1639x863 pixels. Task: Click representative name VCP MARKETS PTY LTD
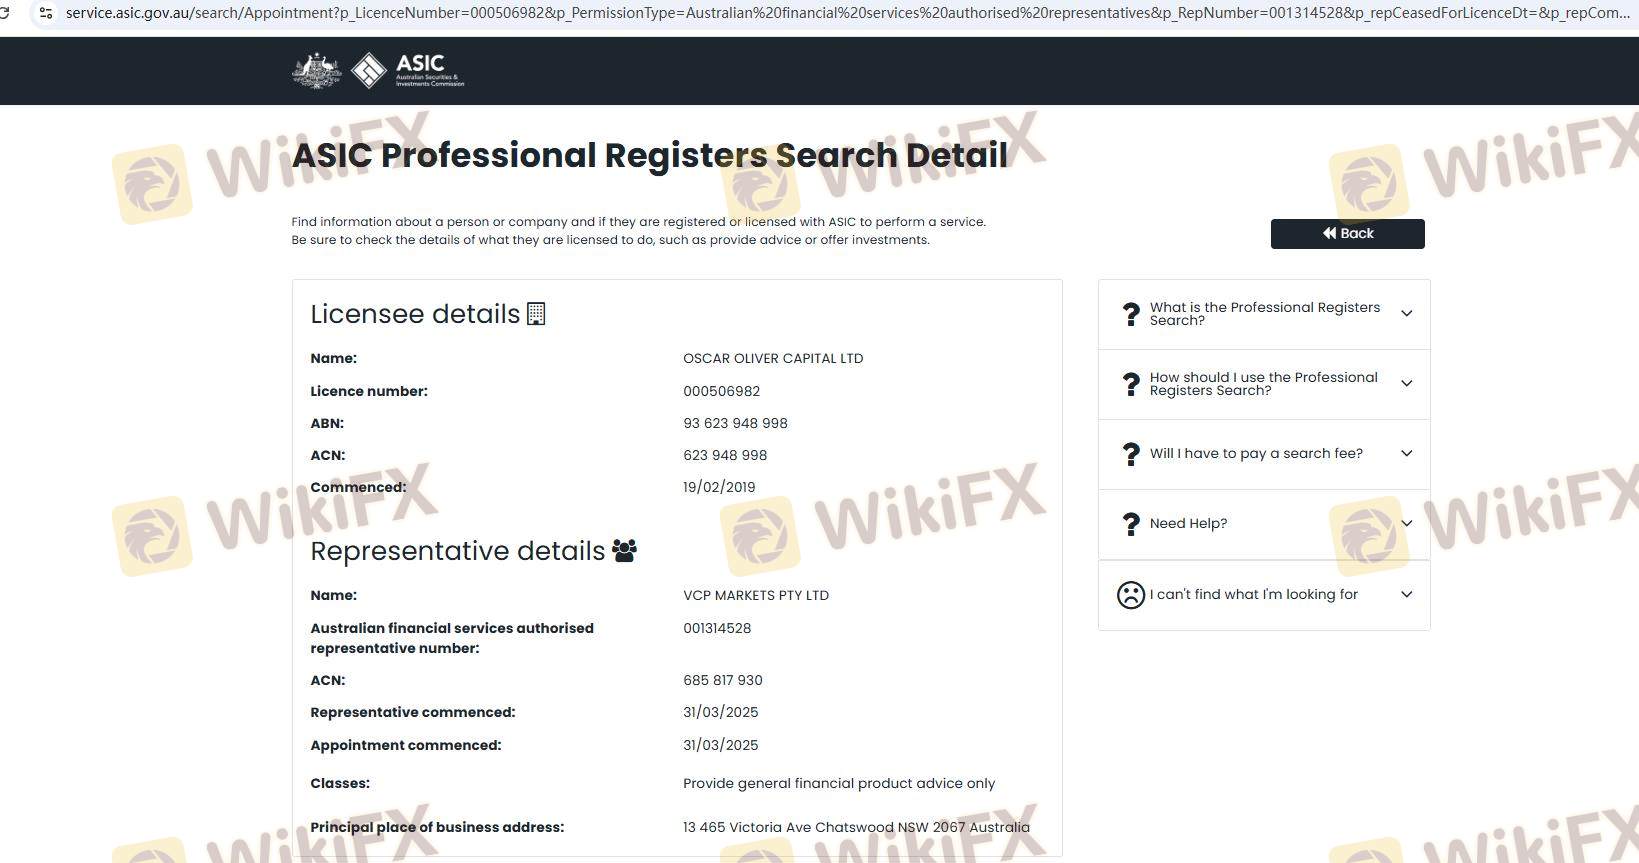tap(755, 595)
